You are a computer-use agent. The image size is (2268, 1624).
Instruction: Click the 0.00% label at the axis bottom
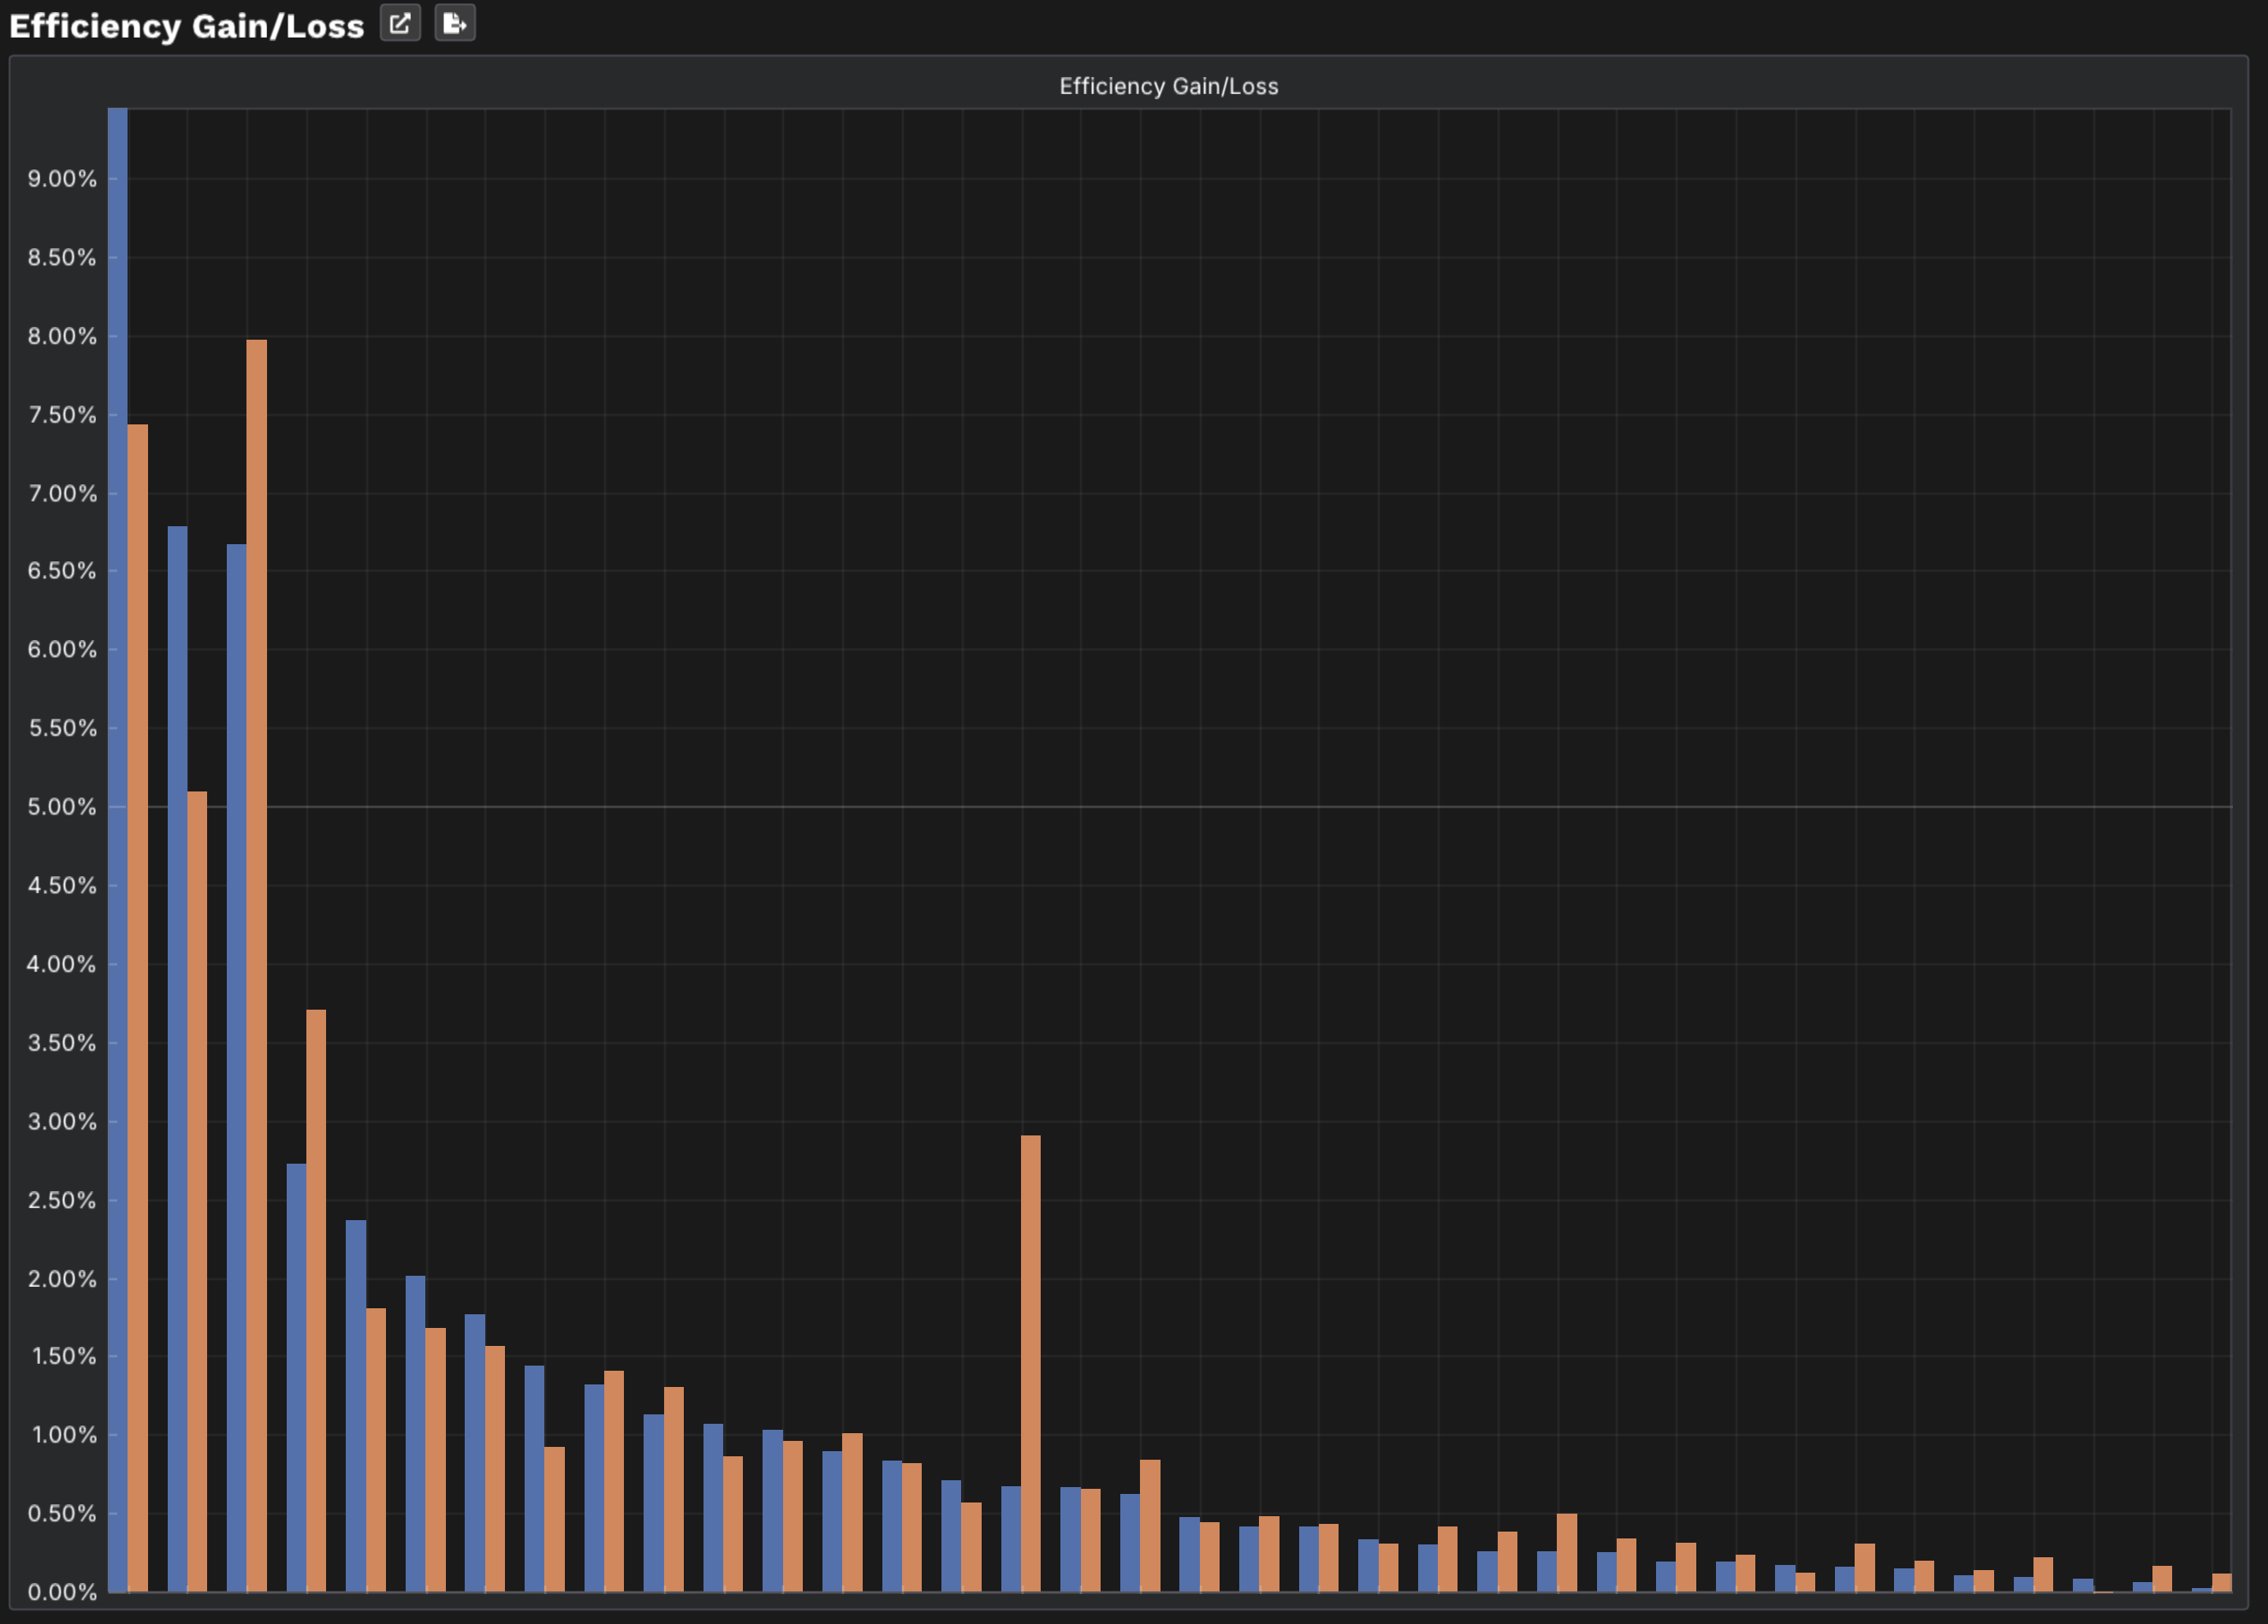pyautogui.click(x=62, y=1592)
